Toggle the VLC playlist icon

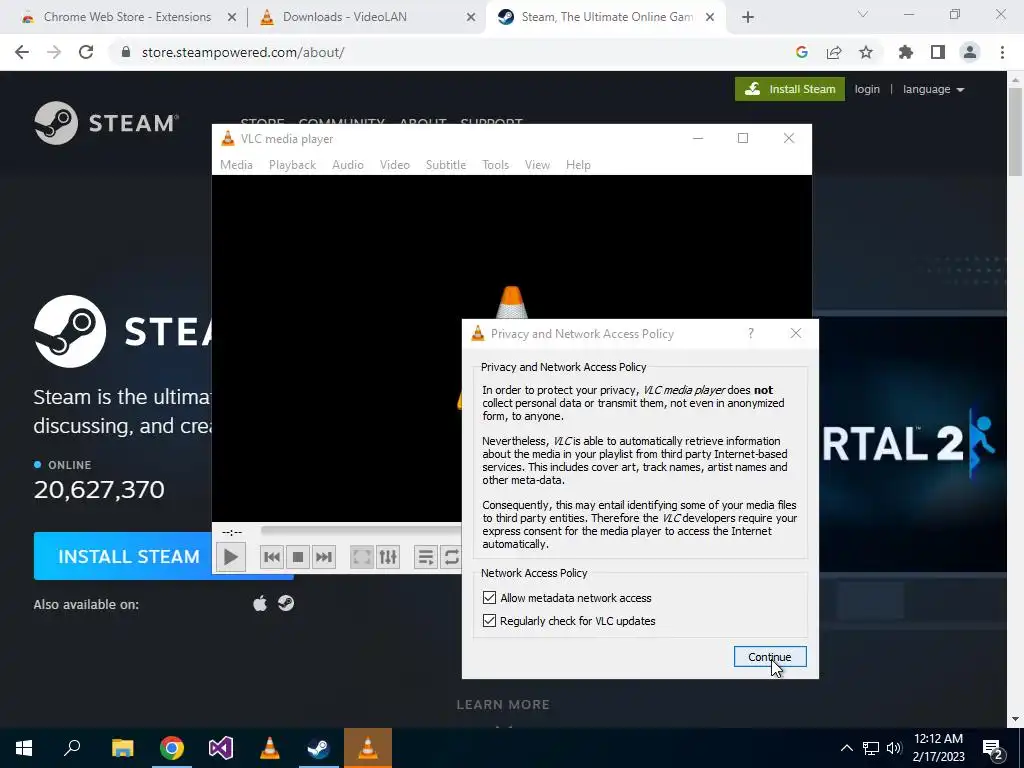click(426, 557)
